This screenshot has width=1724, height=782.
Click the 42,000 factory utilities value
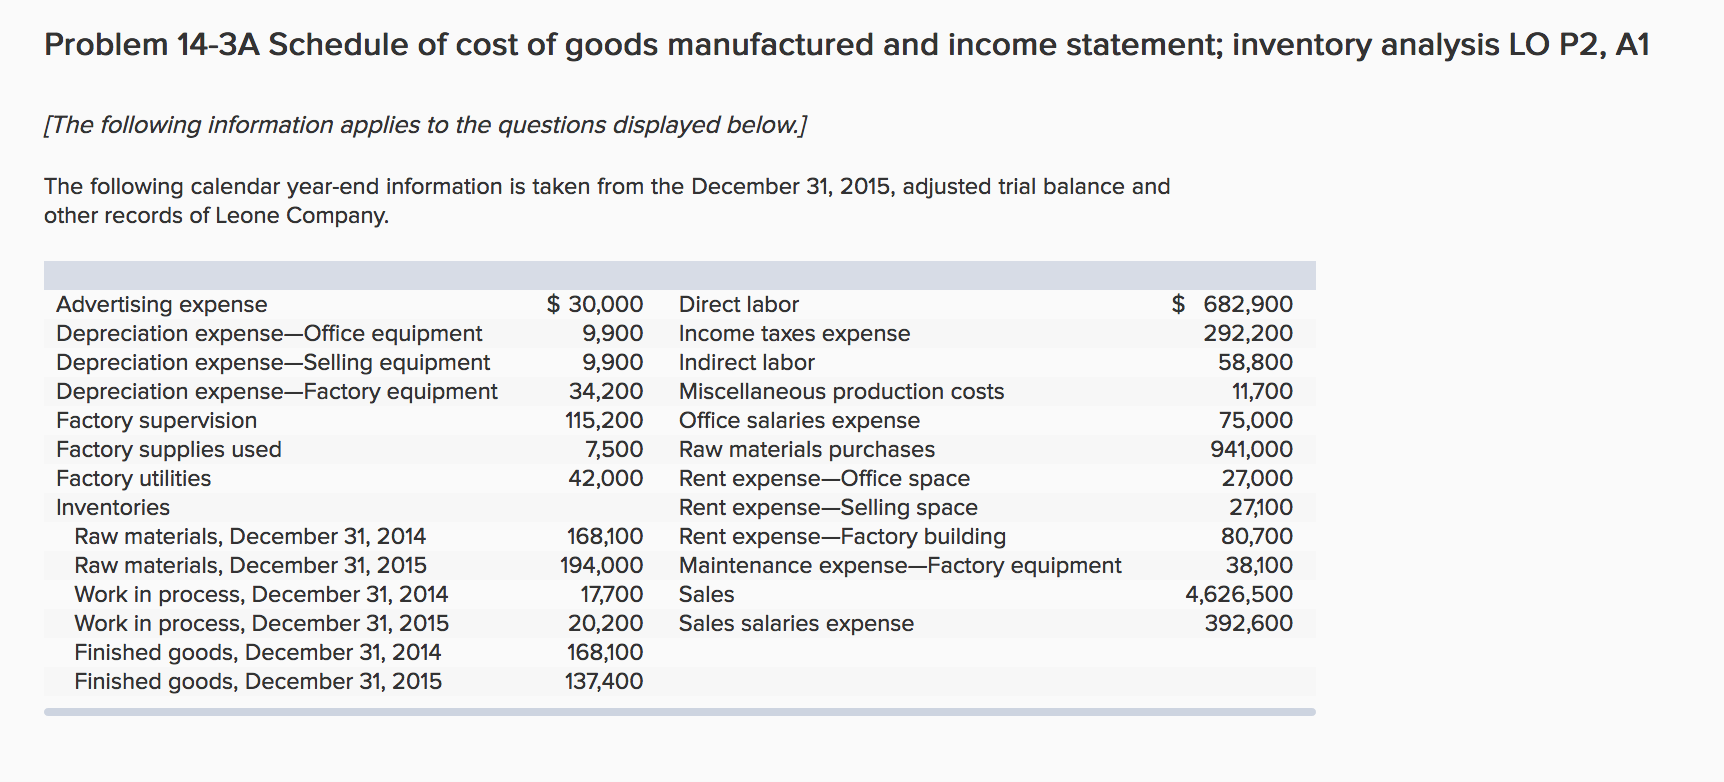point(606,478)
